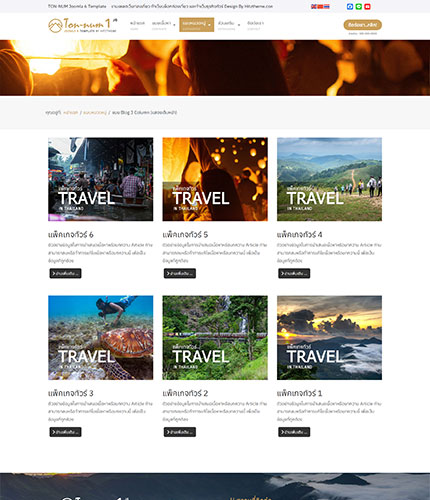The height and width of the screenshot is (500, 430).
Task: Click the gold rounded contact button
Action: click(363, 25)
